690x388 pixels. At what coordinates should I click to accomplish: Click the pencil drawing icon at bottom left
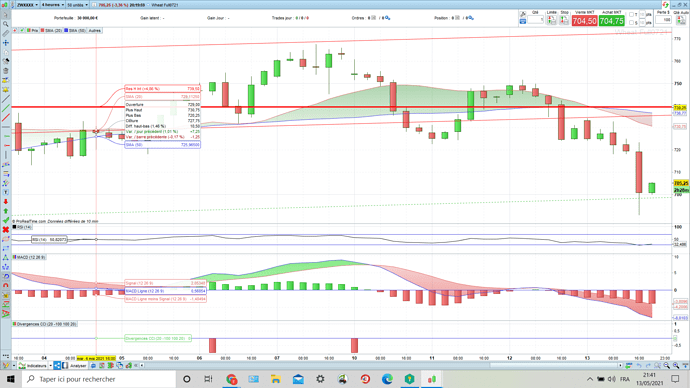(x=6, y=366)
